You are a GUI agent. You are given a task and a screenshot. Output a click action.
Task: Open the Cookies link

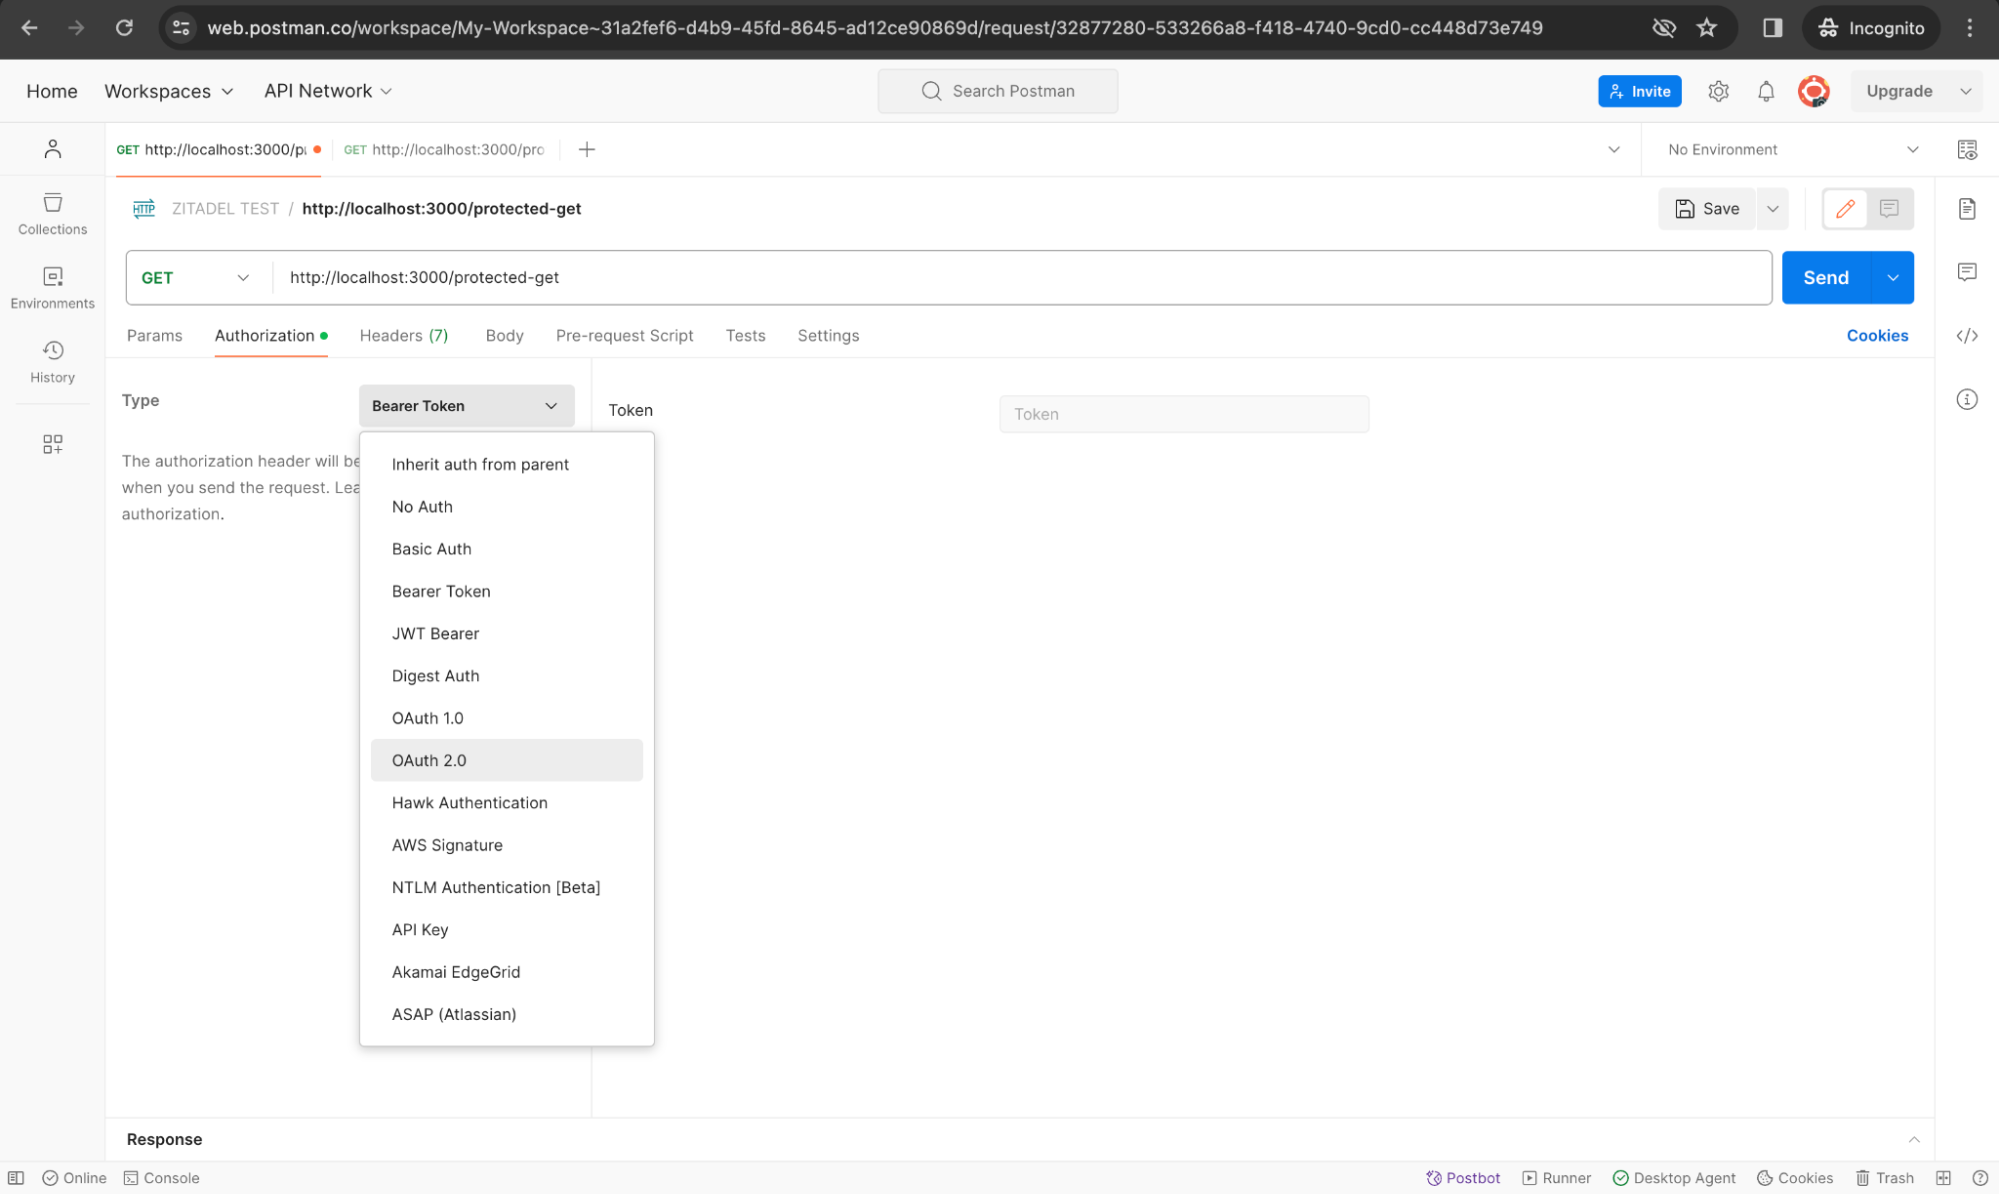[1877, 335]
